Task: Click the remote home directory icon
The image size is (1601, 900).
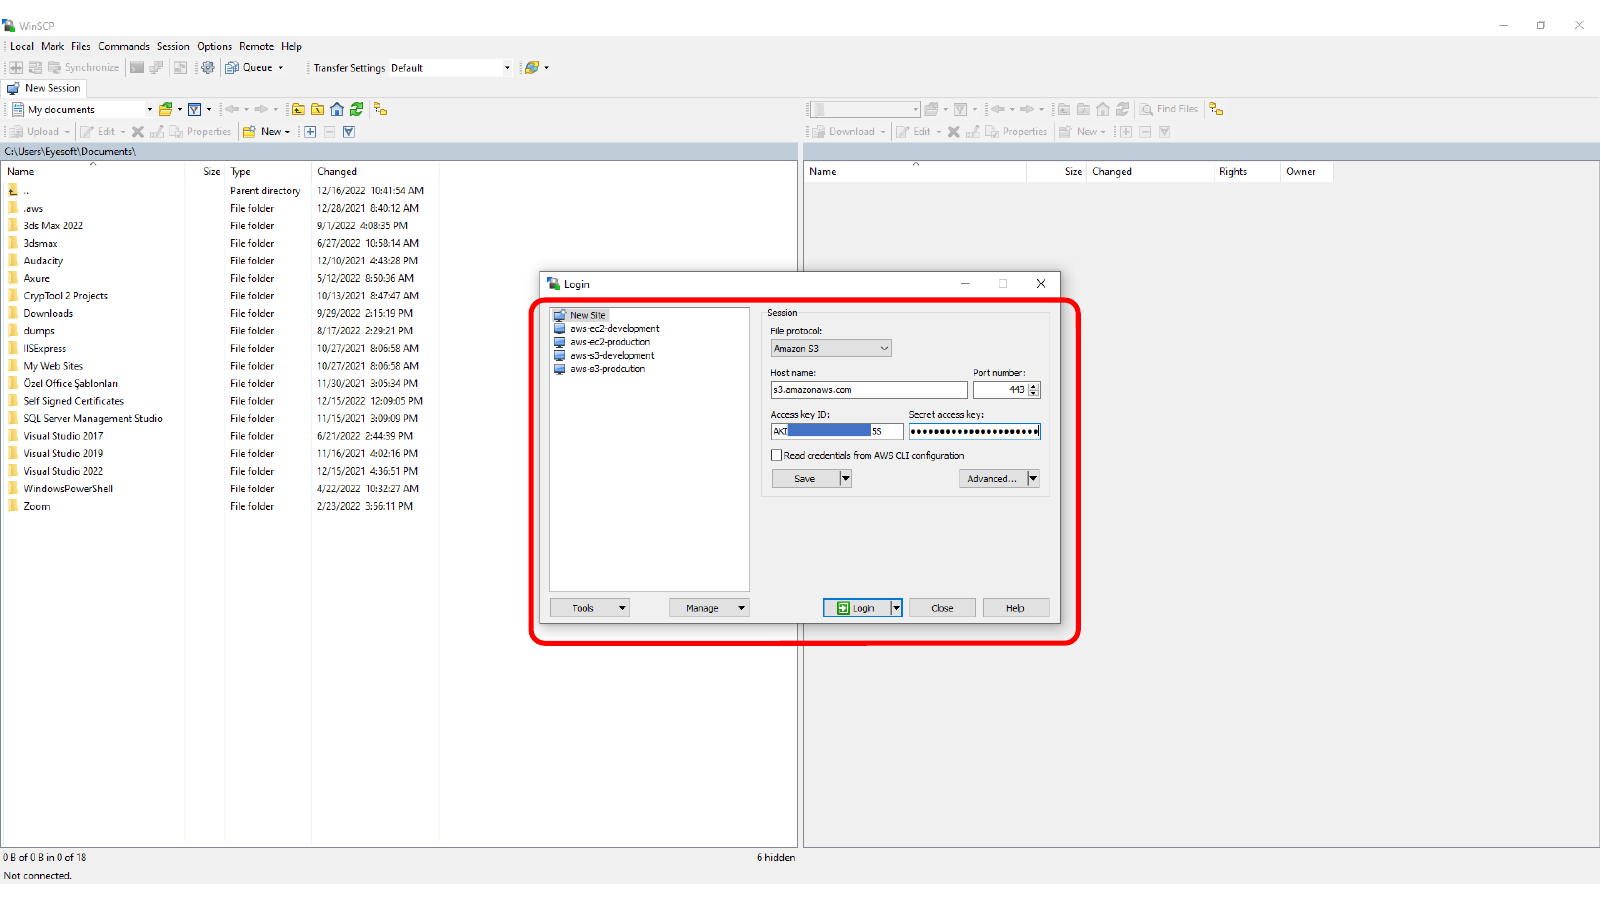Action: tap(1103, 110)
